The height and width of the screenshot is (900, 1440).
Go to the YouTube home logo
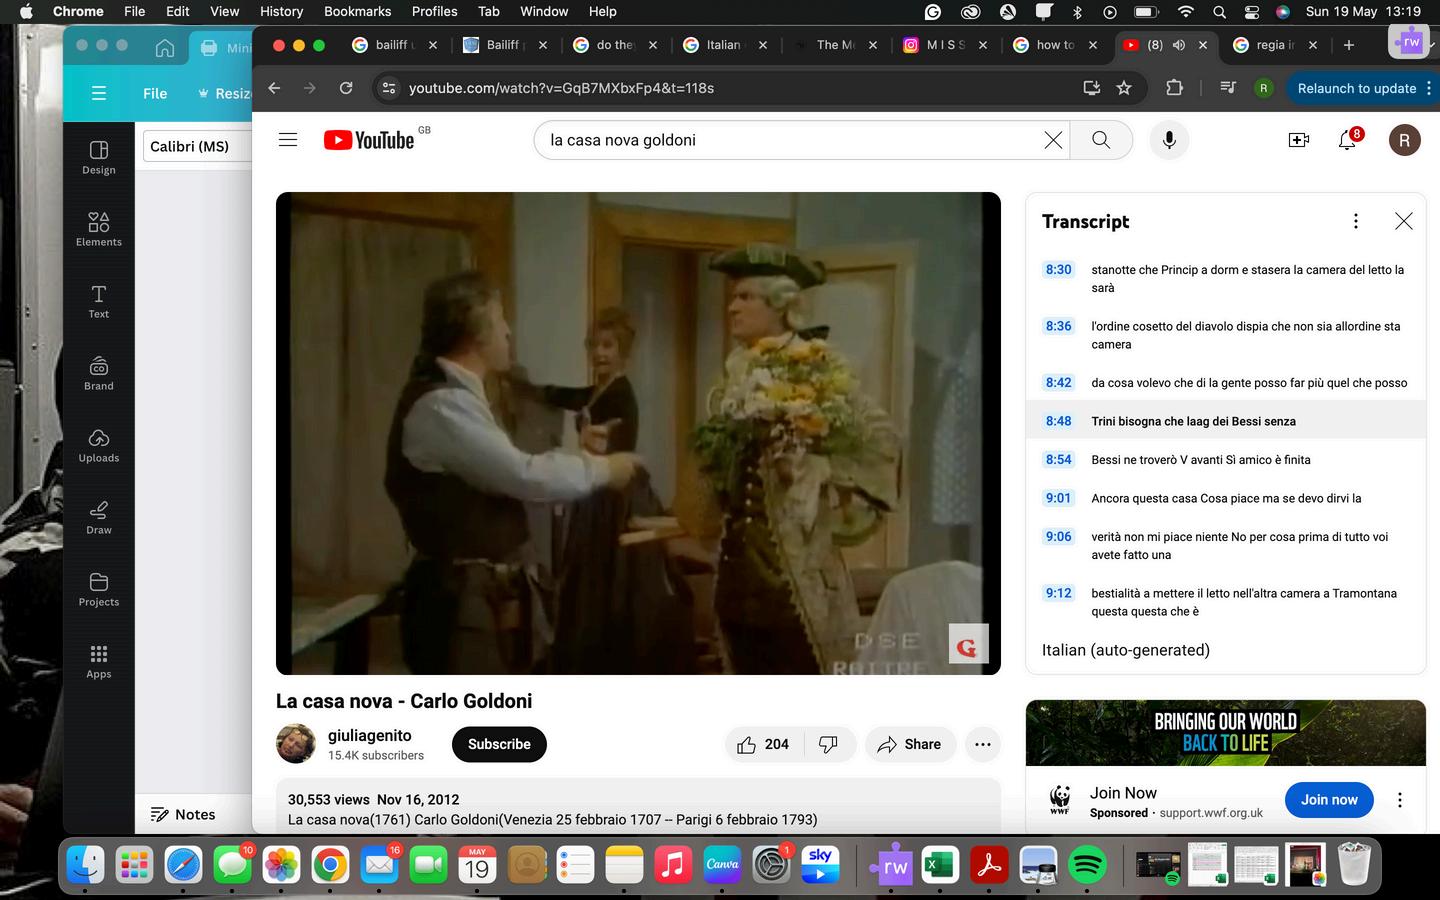coord(369,140)
